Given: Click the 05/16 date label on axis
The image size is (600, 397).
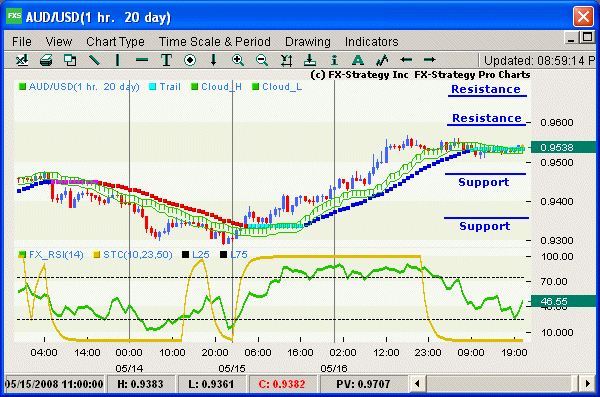Looking at the screenshot, I should pyautogui.click(x=334, y=369).
